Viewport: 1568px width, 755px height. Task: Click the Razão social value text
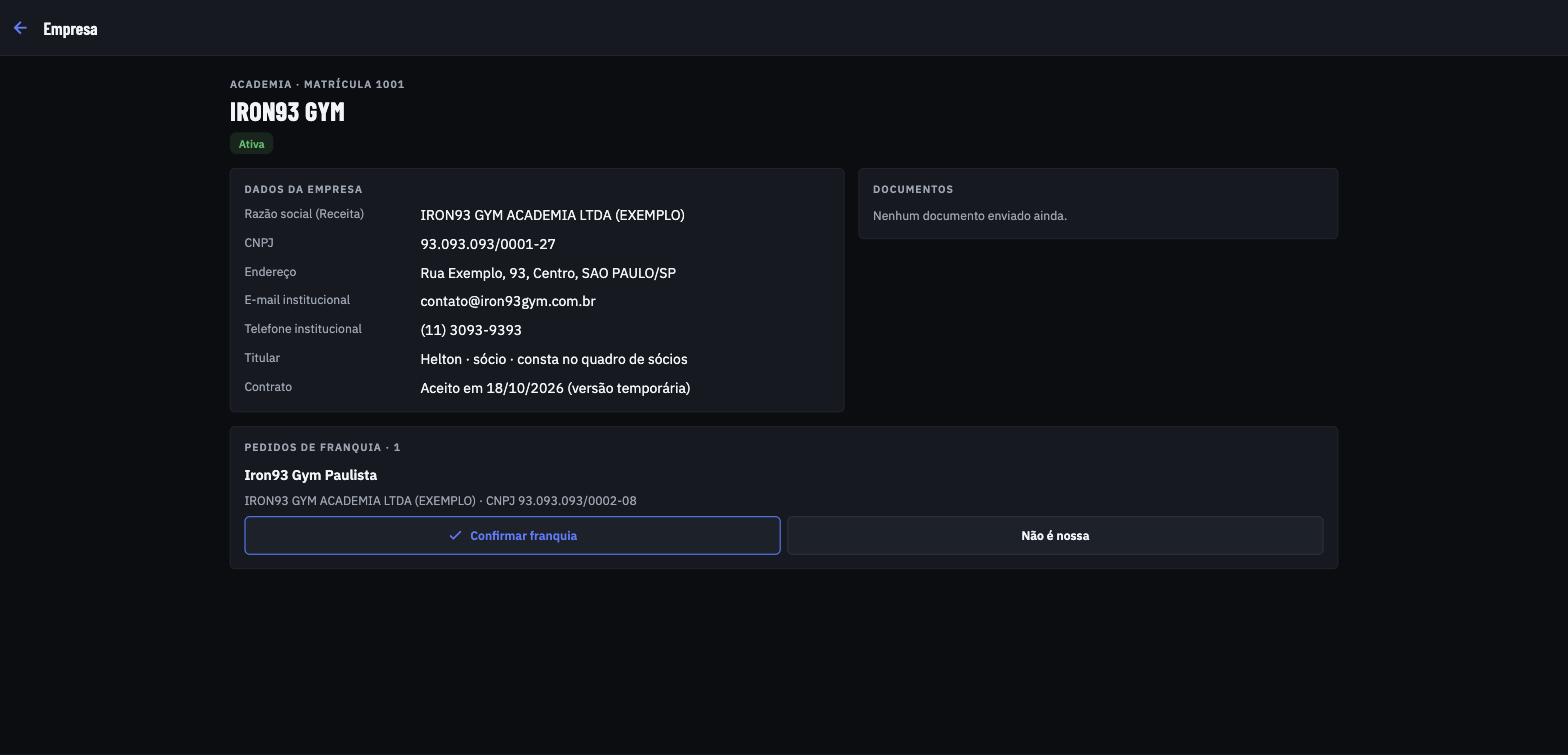pos(552,215)
